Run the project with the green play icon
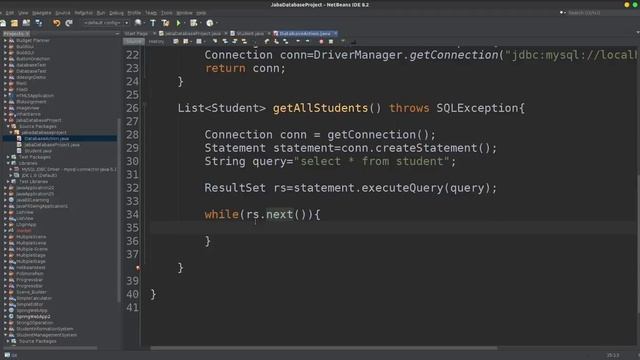This screenshot has height=360, width=640. point(178,23)
